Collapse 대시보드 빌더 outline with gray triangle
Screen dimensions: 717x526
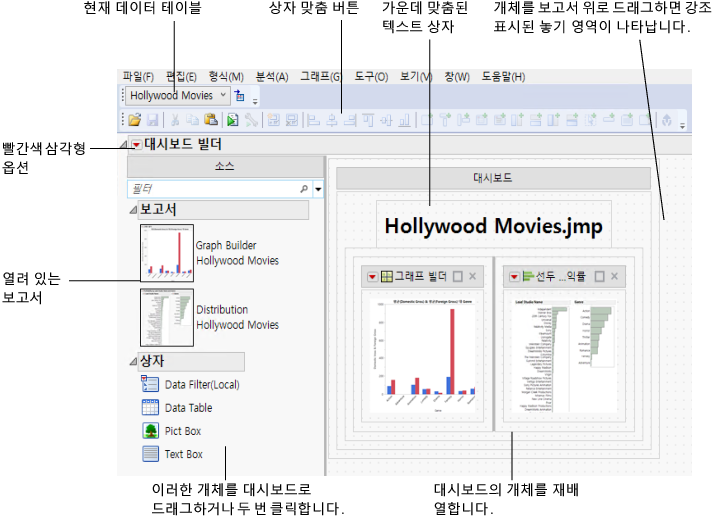(123, 145)
